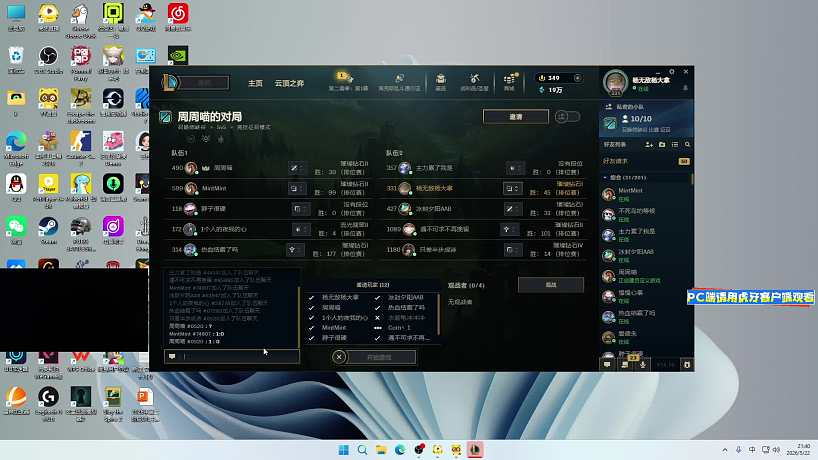This screenshot has width=818, height=460.
Task: Open File Explorer from the taskbar
Action: pyautogui.click(x=381, y=450)
